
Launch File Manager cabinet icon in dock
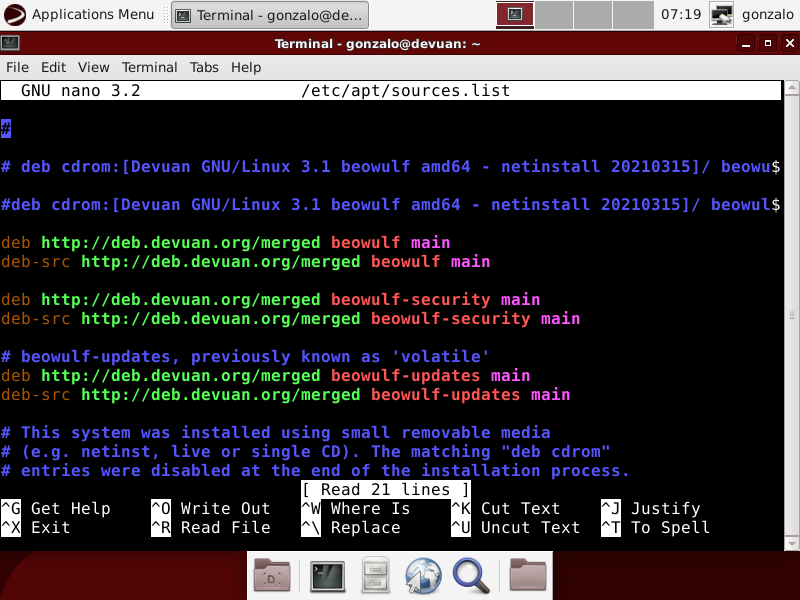[376, 576]
